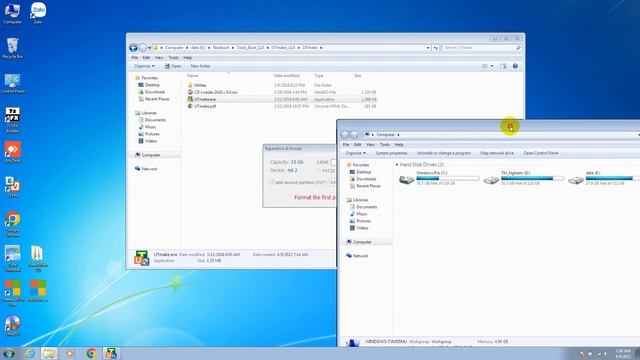Image resolution: width=640 pixels, height=360 pixels.
Task: Open Windows Media Player from the taskbar
Action: click(x=70, y=353)
